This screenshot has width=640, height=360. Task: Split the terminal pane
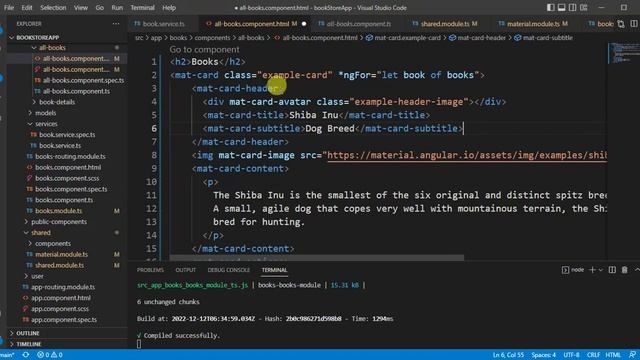tap(612, 270)
